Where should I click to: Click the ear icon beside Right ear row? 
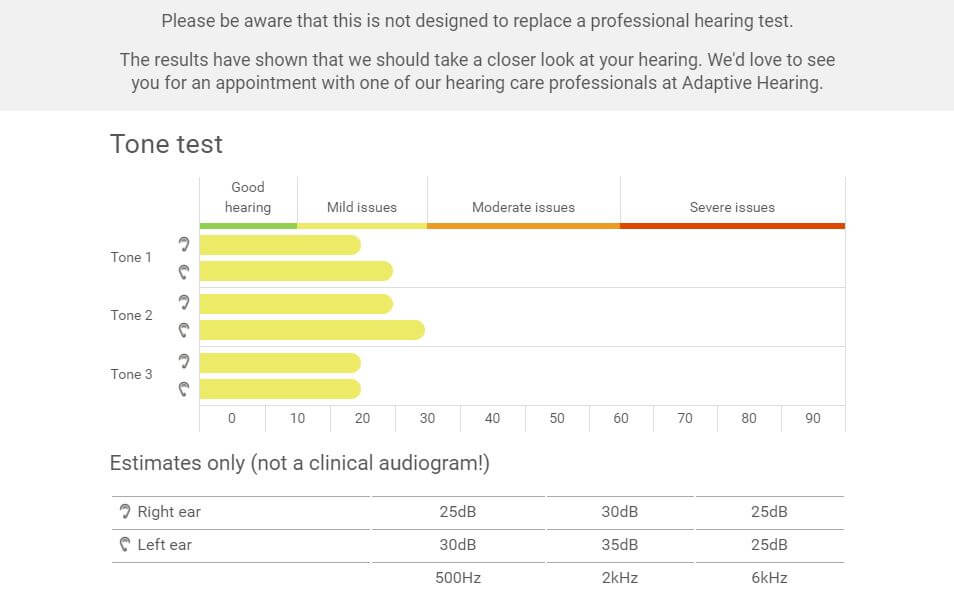tap(125, 512)
